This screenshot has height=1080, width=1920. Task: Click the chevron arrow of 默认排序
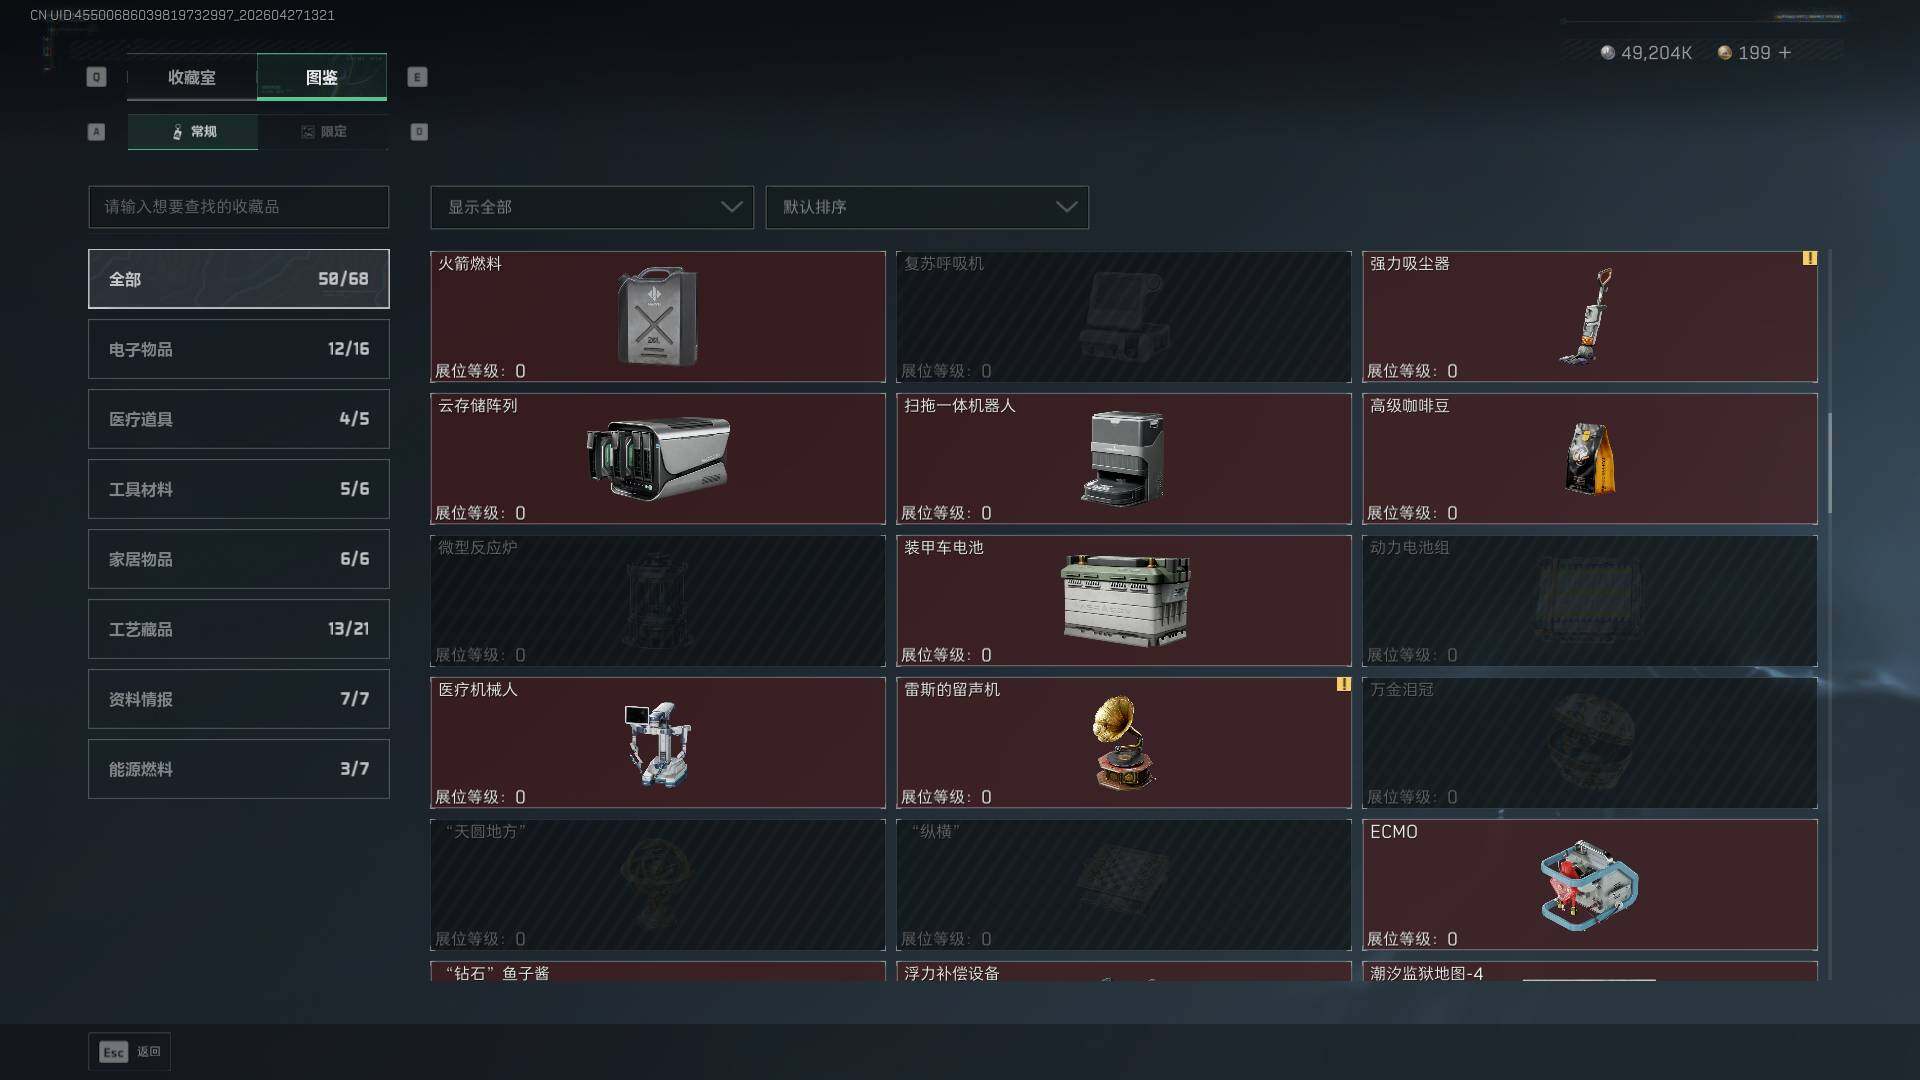(x=1066, y=207)
